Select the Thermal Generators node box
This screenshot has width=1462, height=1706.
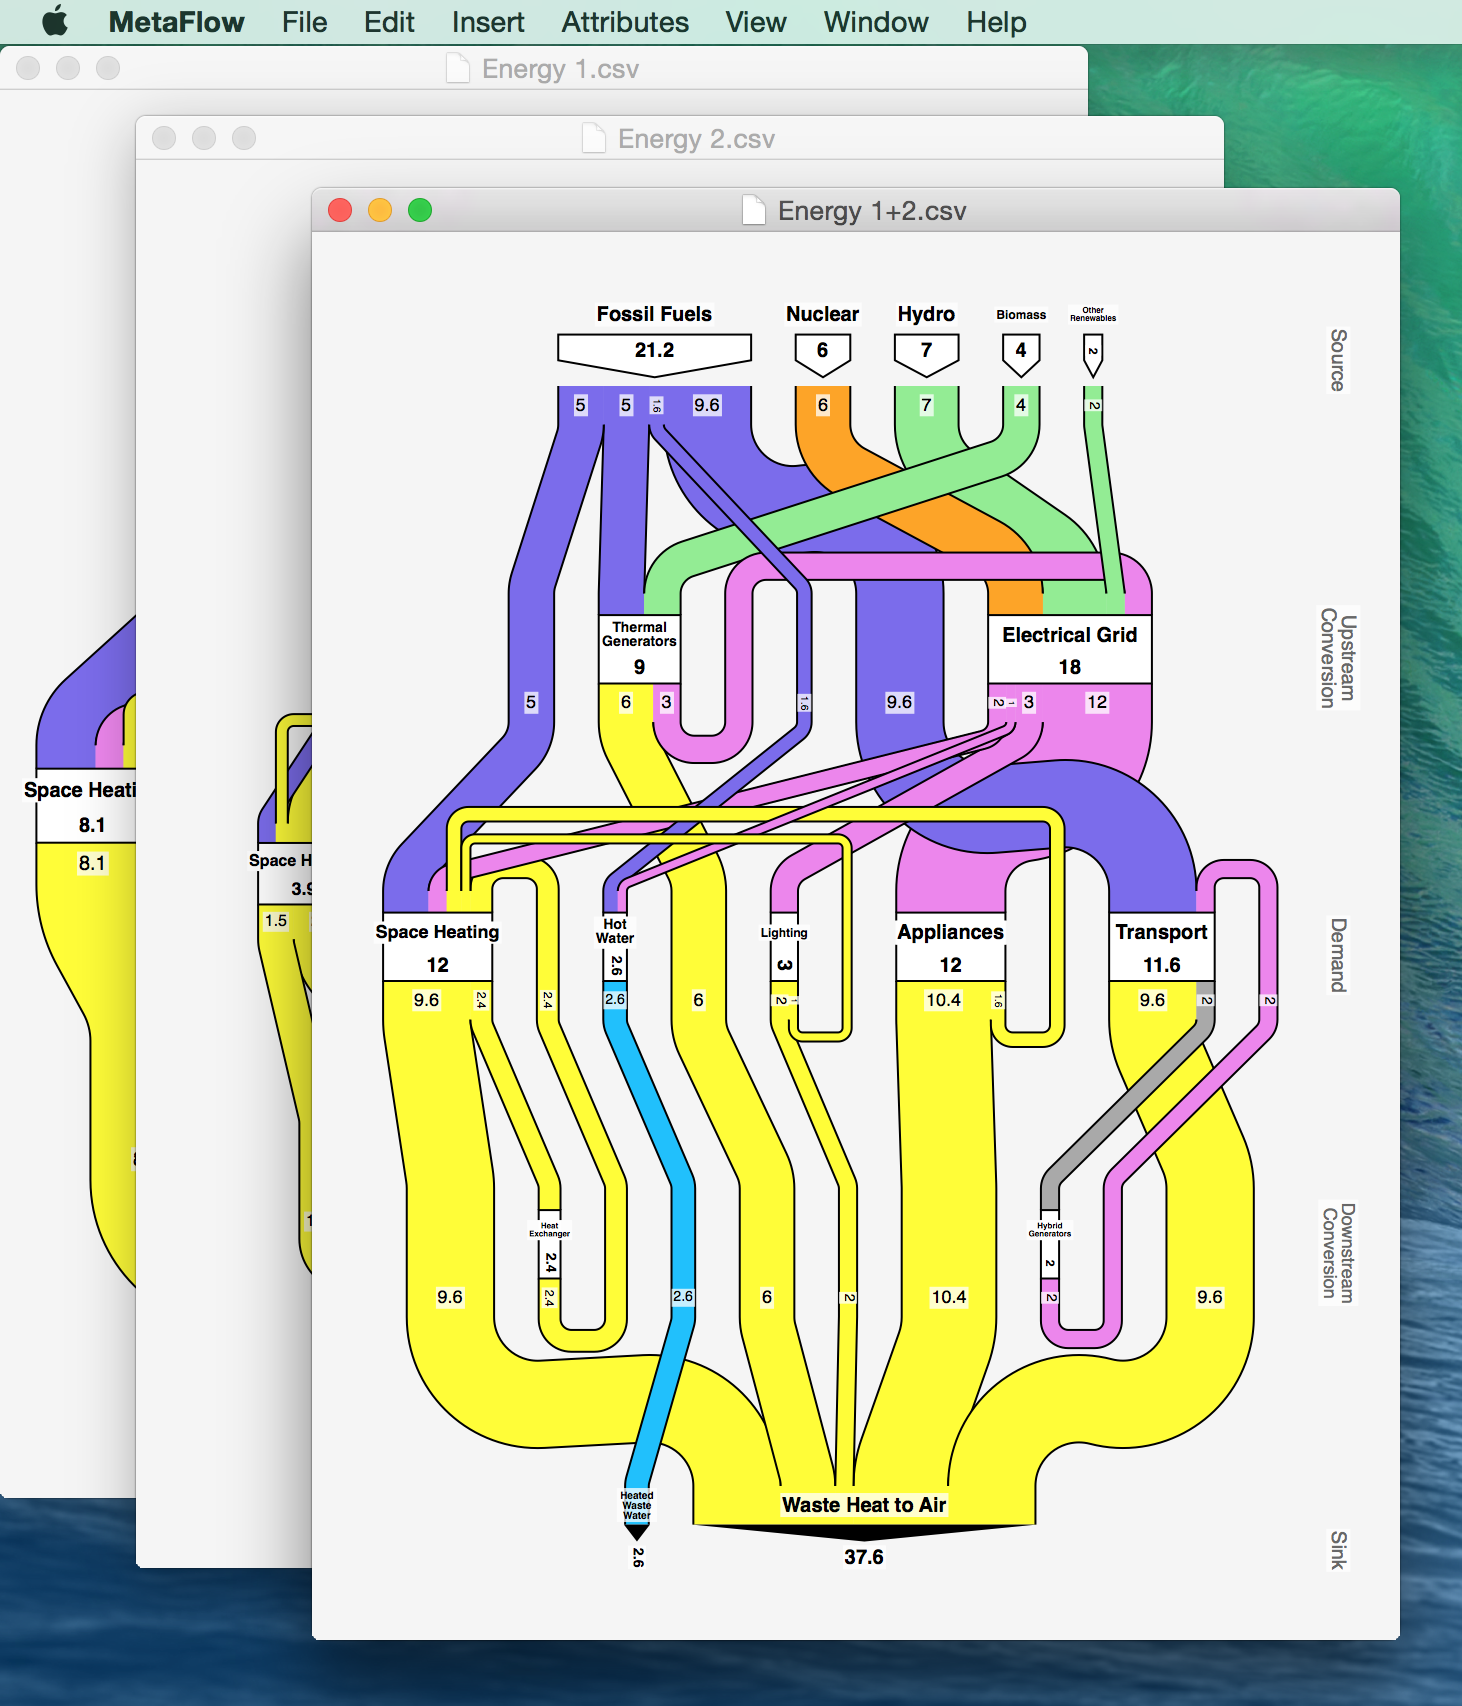coord(639,650)
